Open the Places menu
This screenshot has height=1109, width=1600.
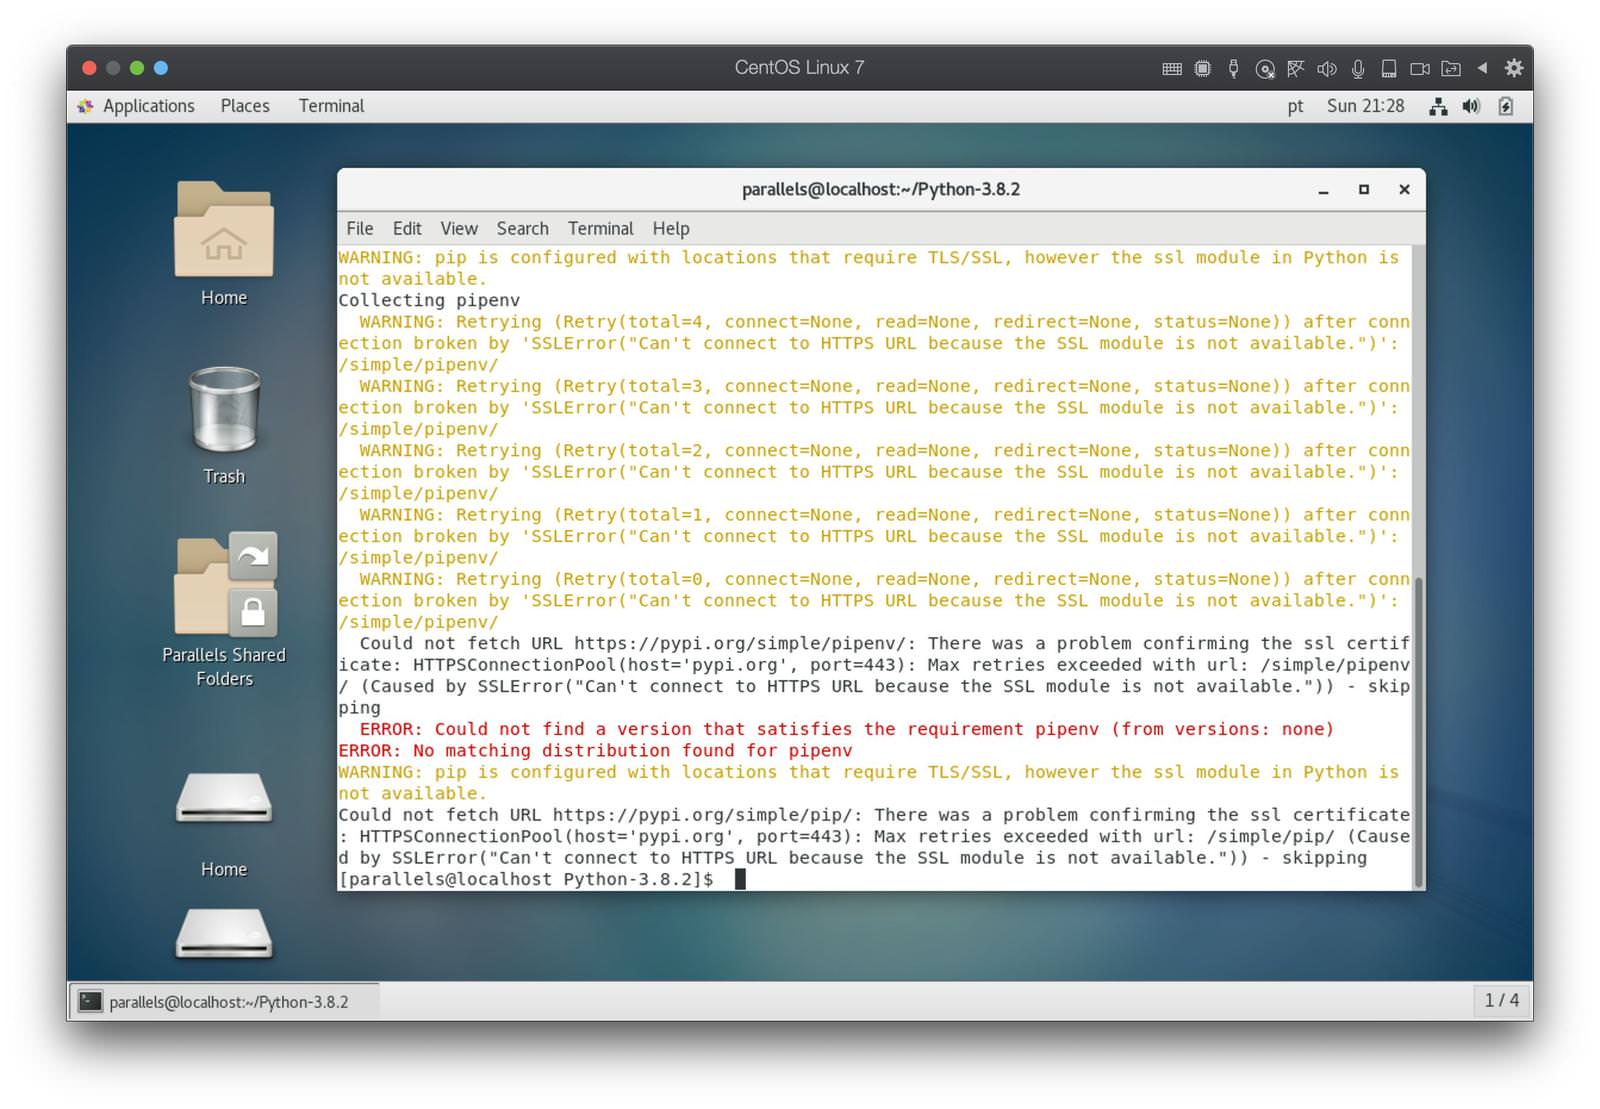[x=245, y=106]
